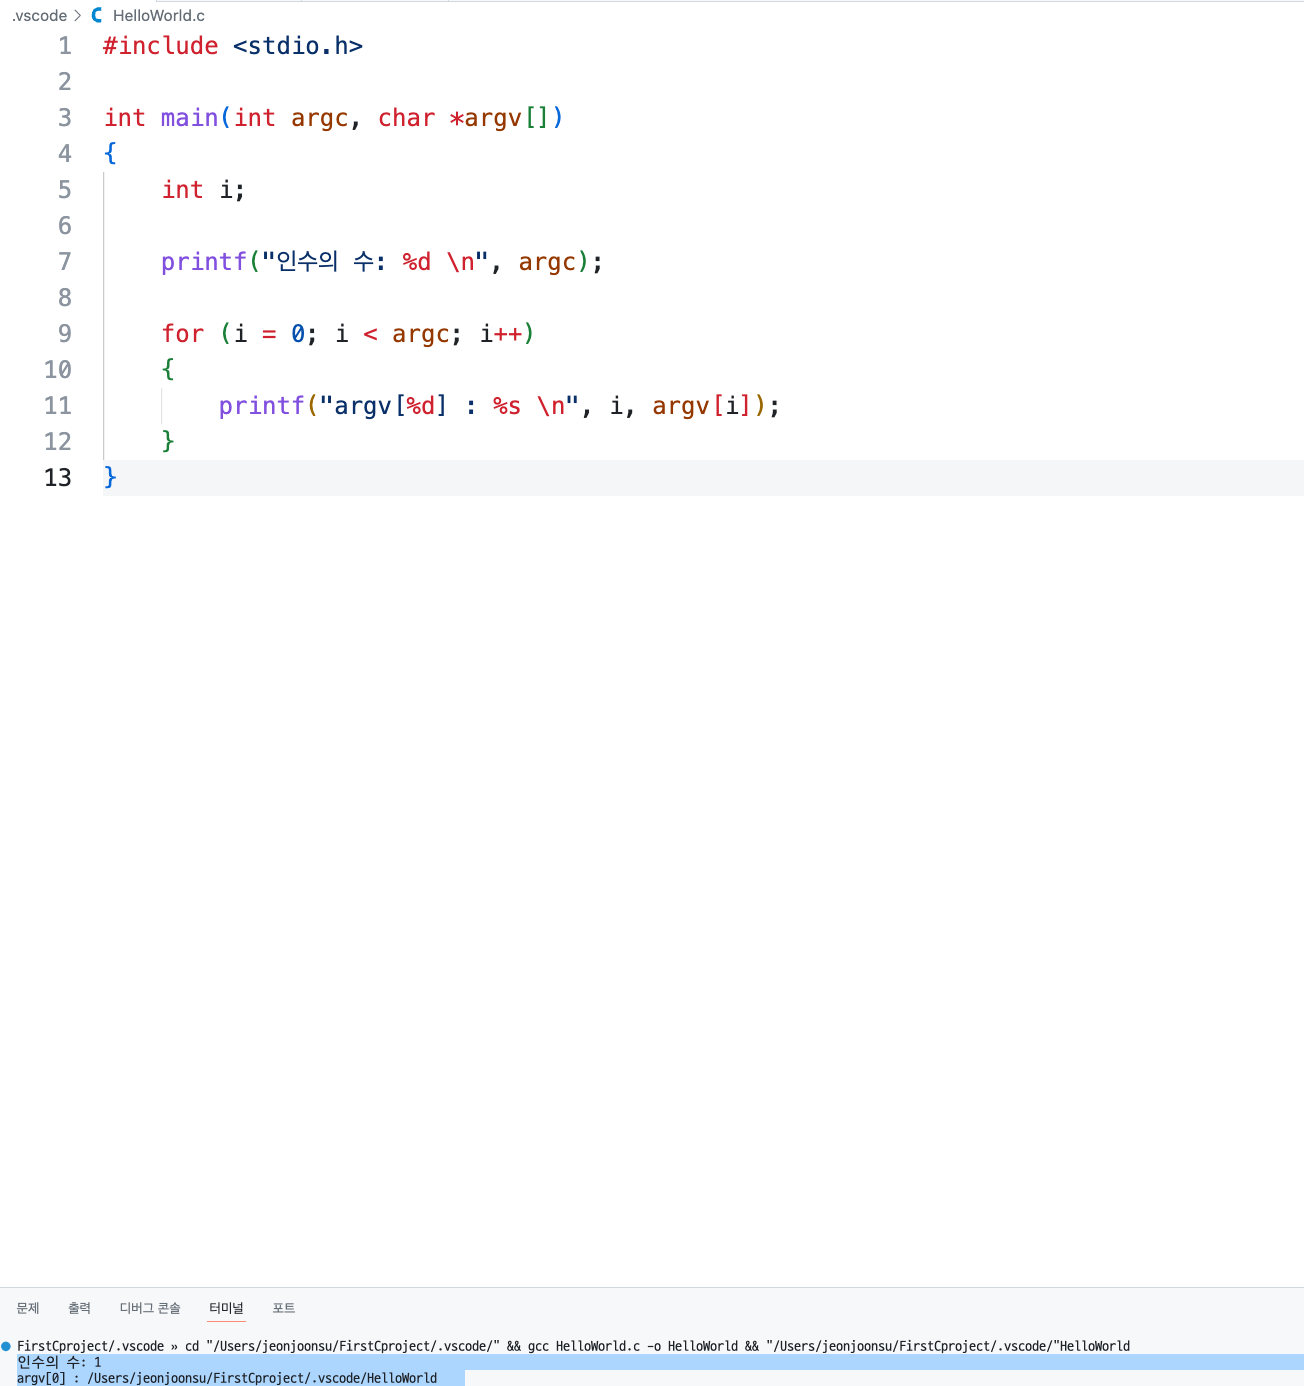Click line number 13 in the gutter
This screenshot has height=1386, width=1304.
58,478
